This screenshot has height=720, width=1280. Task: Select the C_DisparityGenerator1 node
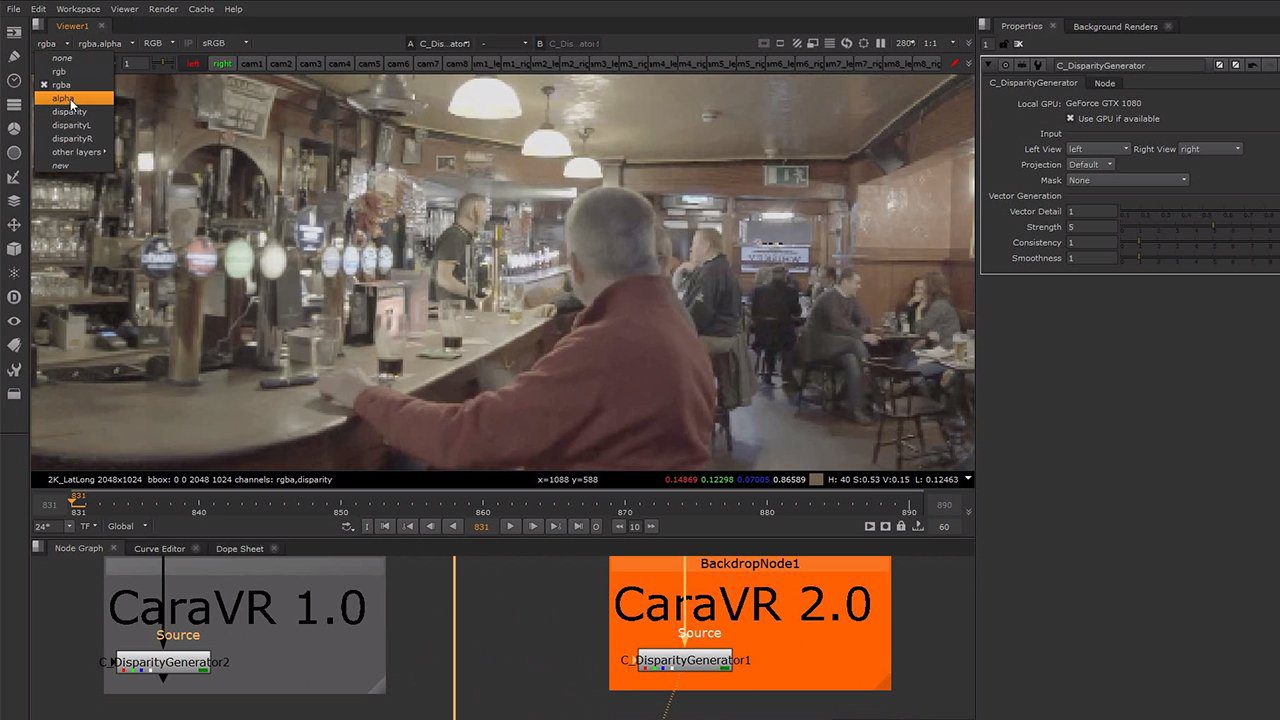(685, 660)
